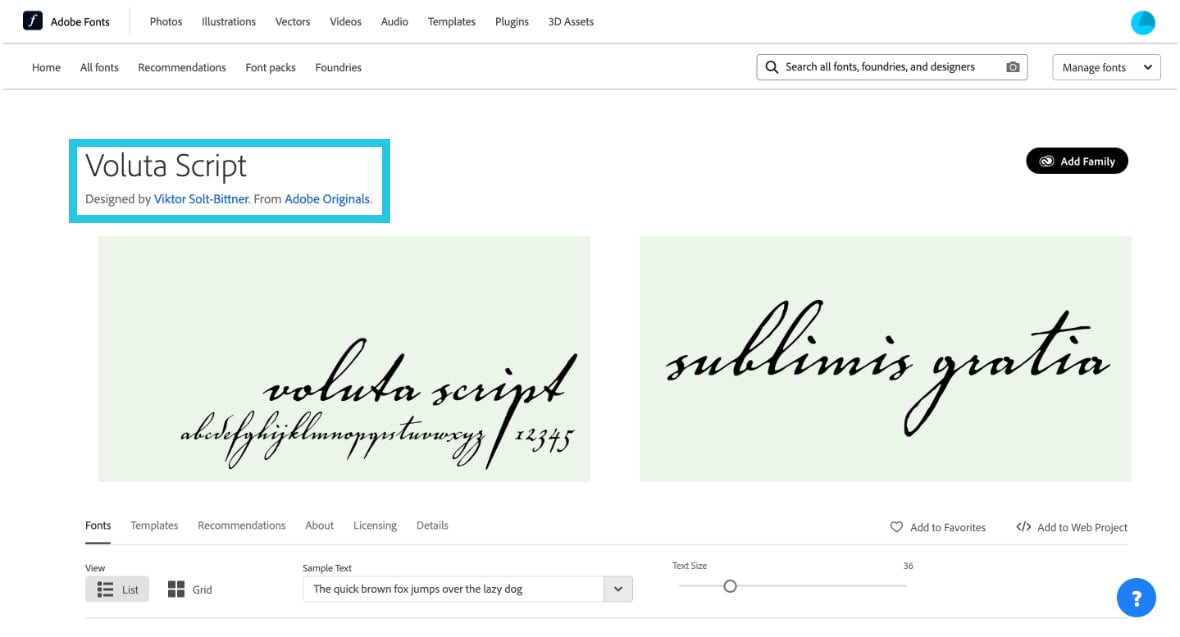Click Add to Favorites
This screenshot has width=1180, height=637.
click(x=938, y=527)
